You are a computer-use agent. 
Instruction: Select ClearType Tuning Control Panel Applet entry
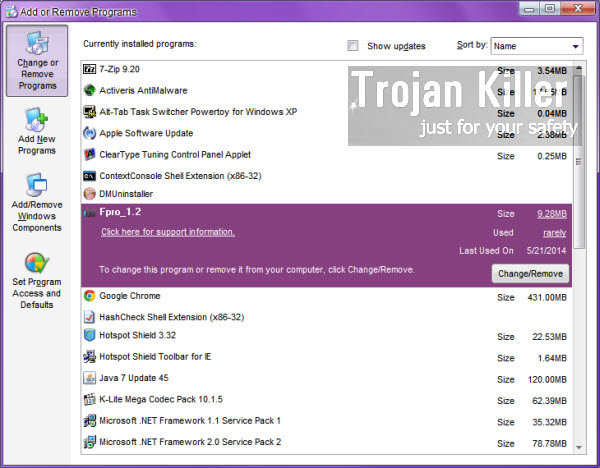[x=175, y=155]
